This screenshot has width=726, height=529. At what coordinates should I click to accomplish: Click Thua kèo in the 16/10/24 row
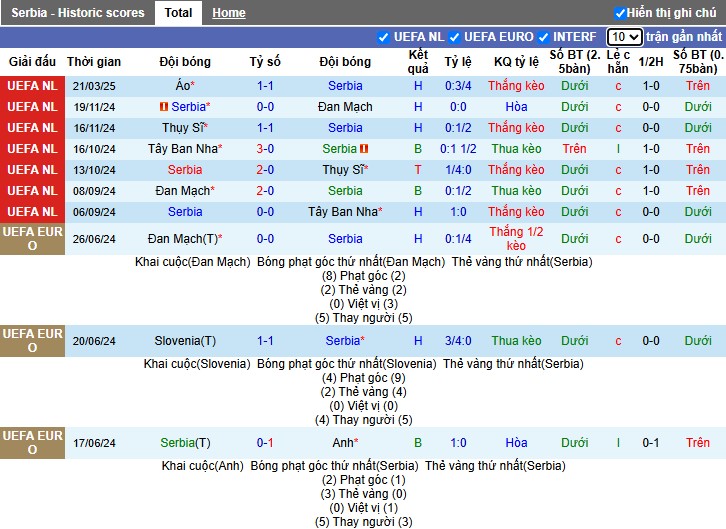point(516,149)
